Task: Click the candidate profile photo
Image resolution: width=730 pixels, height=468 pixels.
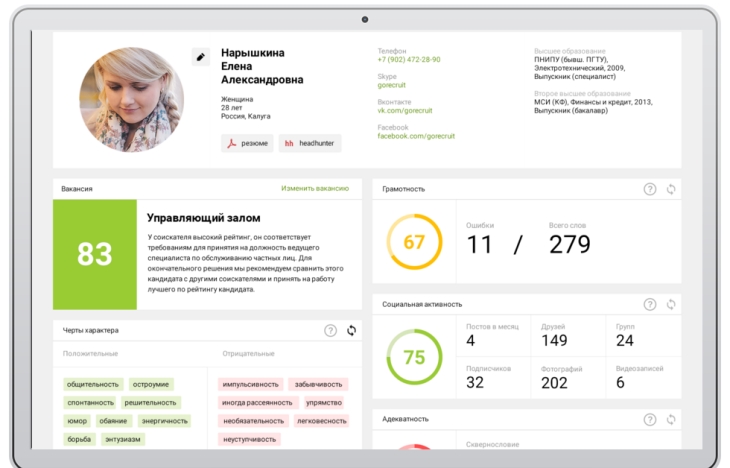Action: [132, 100]
